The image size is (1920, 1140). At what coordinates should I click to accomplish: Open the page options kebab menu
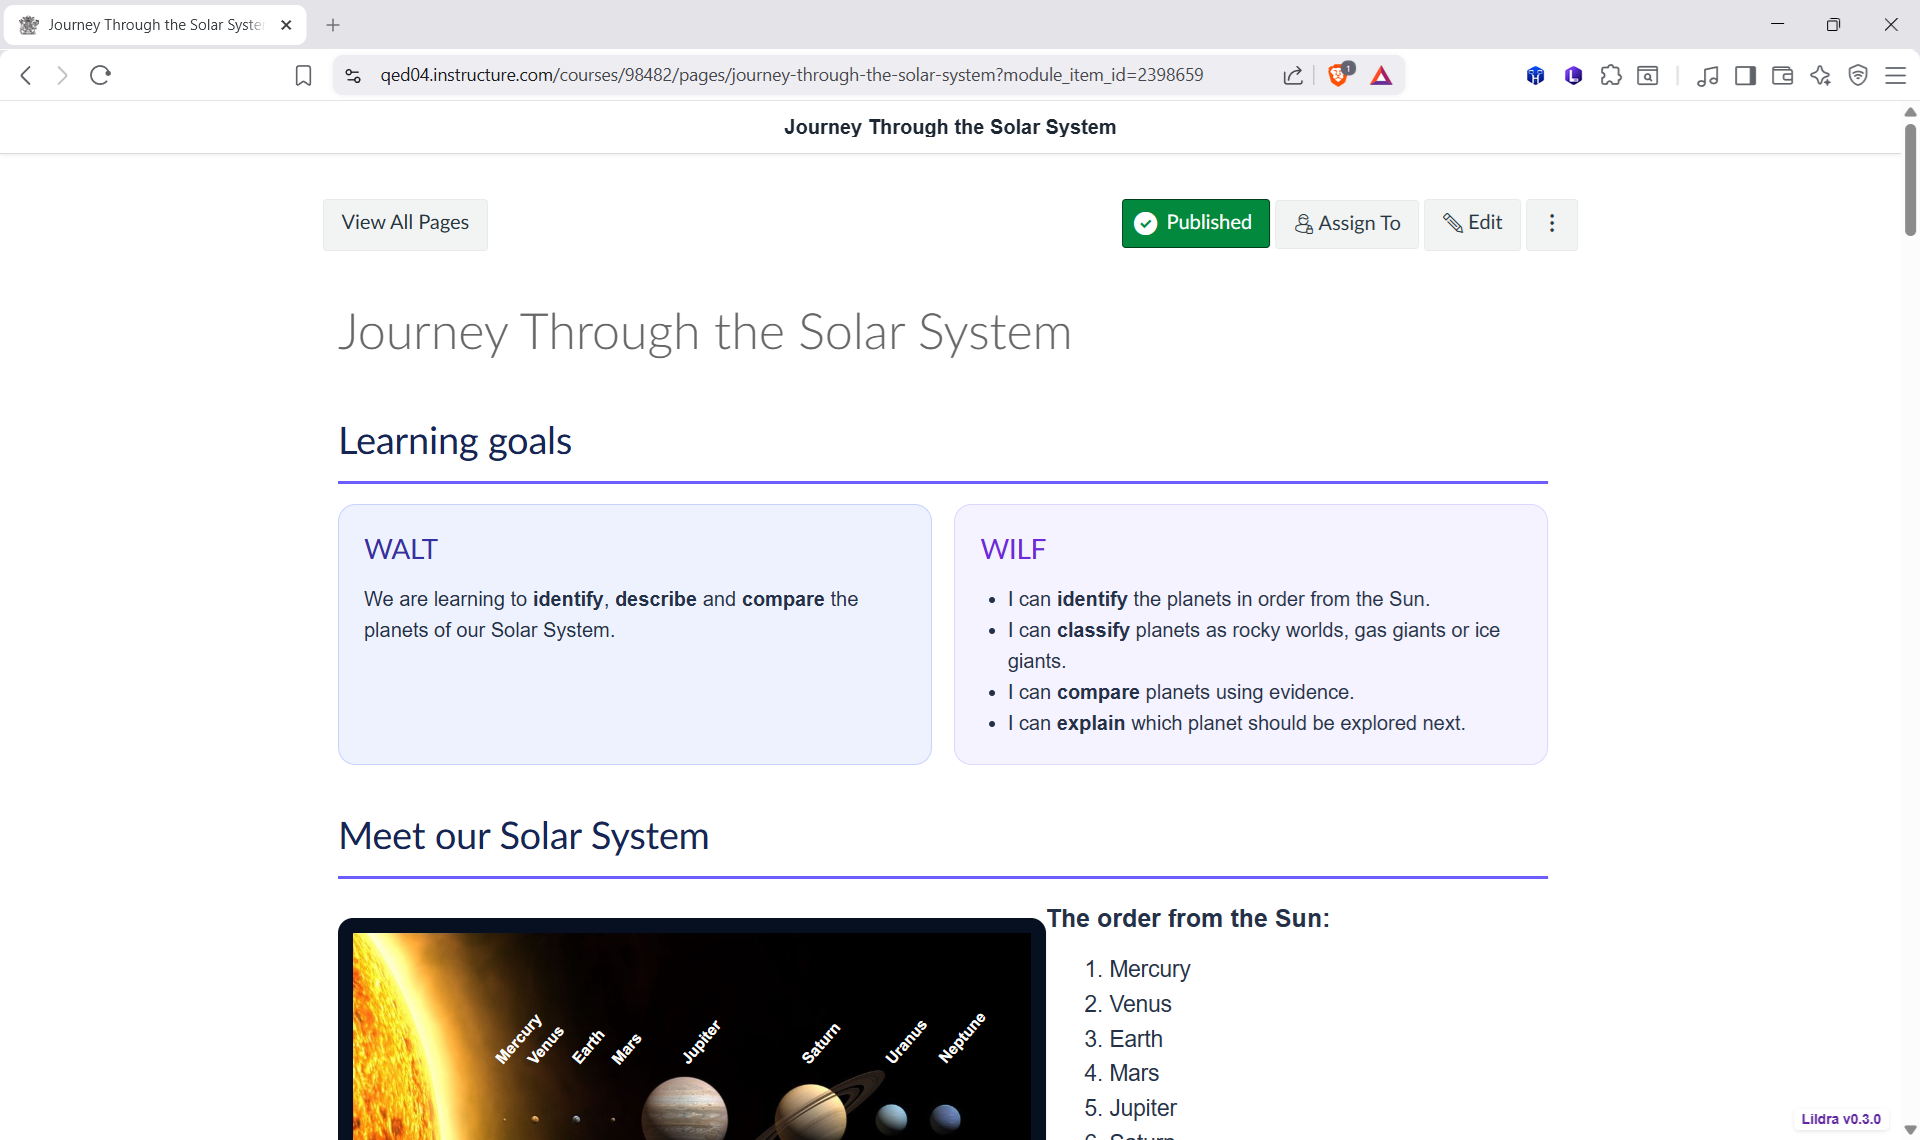pos(1552,224)
